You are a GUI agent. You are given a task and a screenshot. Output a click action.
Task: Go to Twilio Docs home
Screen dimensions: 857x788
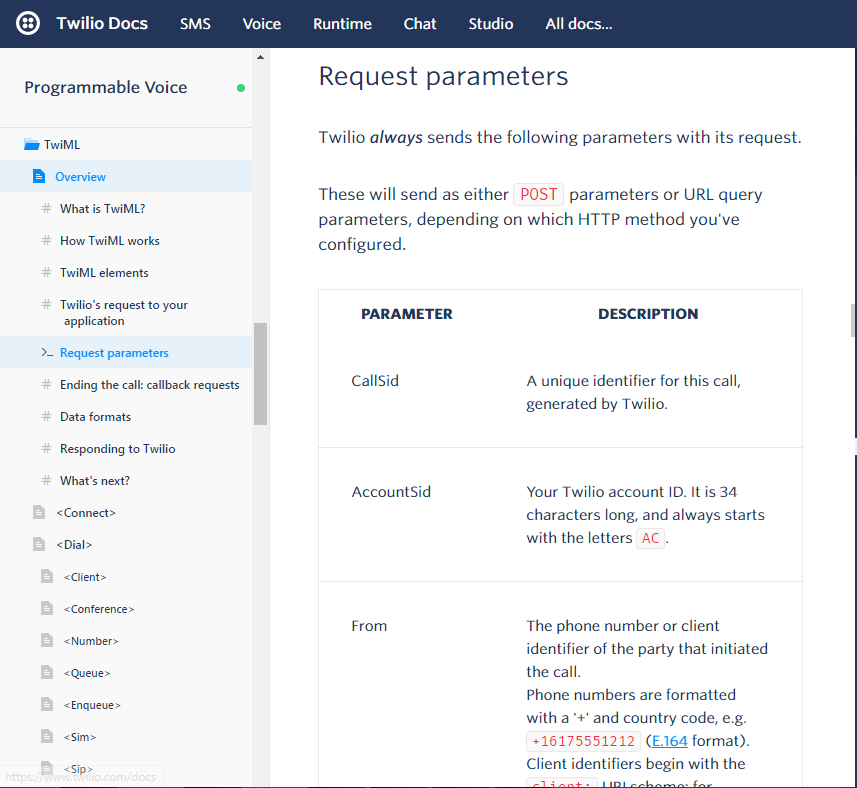click(x=102, y=23)
